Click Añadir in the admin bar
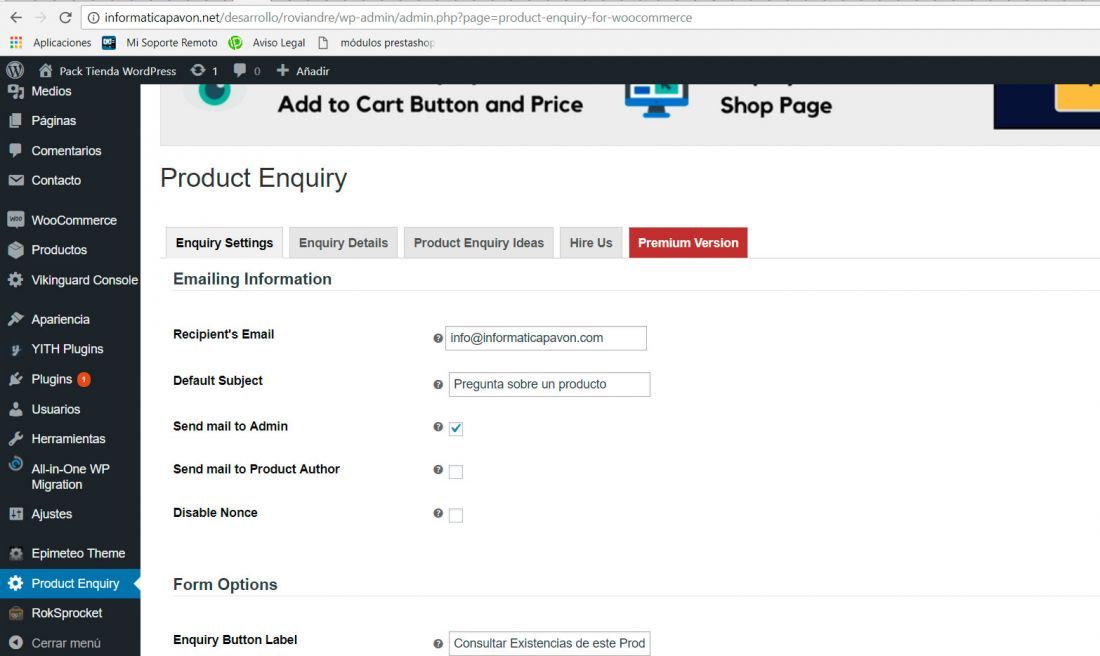The image size is (1100, 656). (313, 71)
